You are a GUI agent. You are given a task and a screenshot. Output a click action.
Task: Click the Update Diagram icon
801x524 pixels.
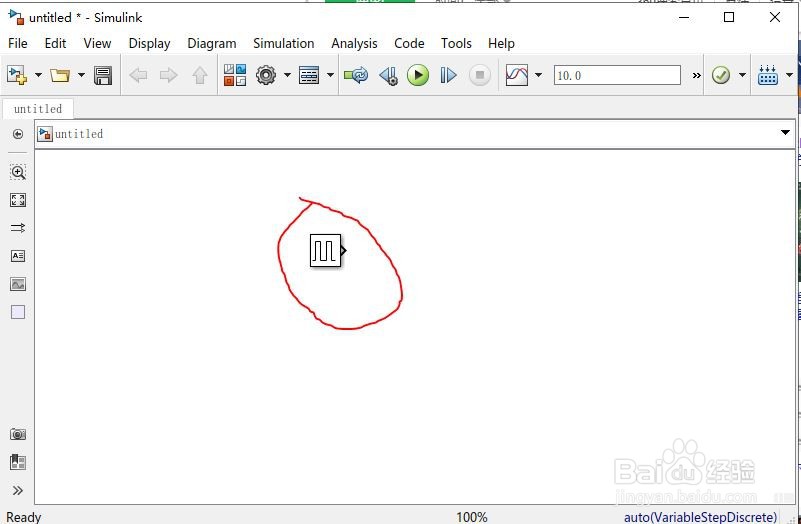click(x=356, y=76)
